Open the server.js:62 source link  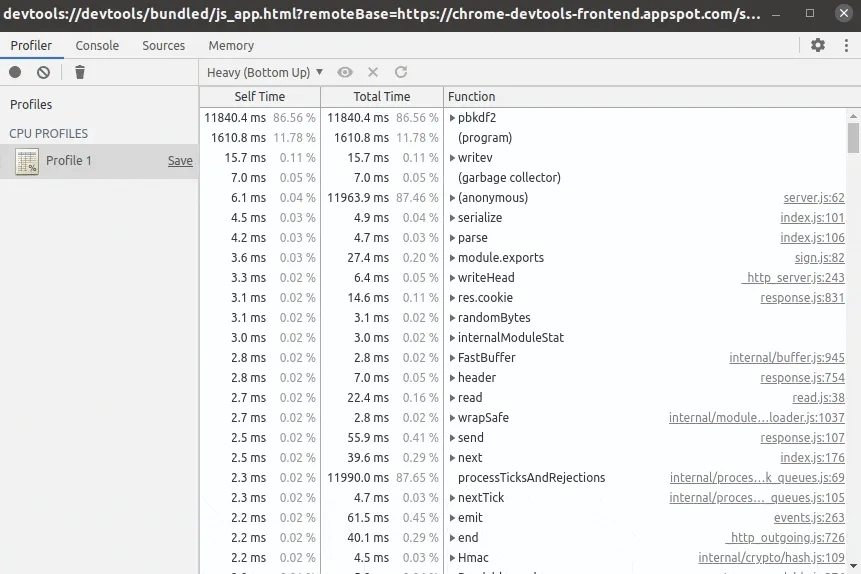click(813, 198)
